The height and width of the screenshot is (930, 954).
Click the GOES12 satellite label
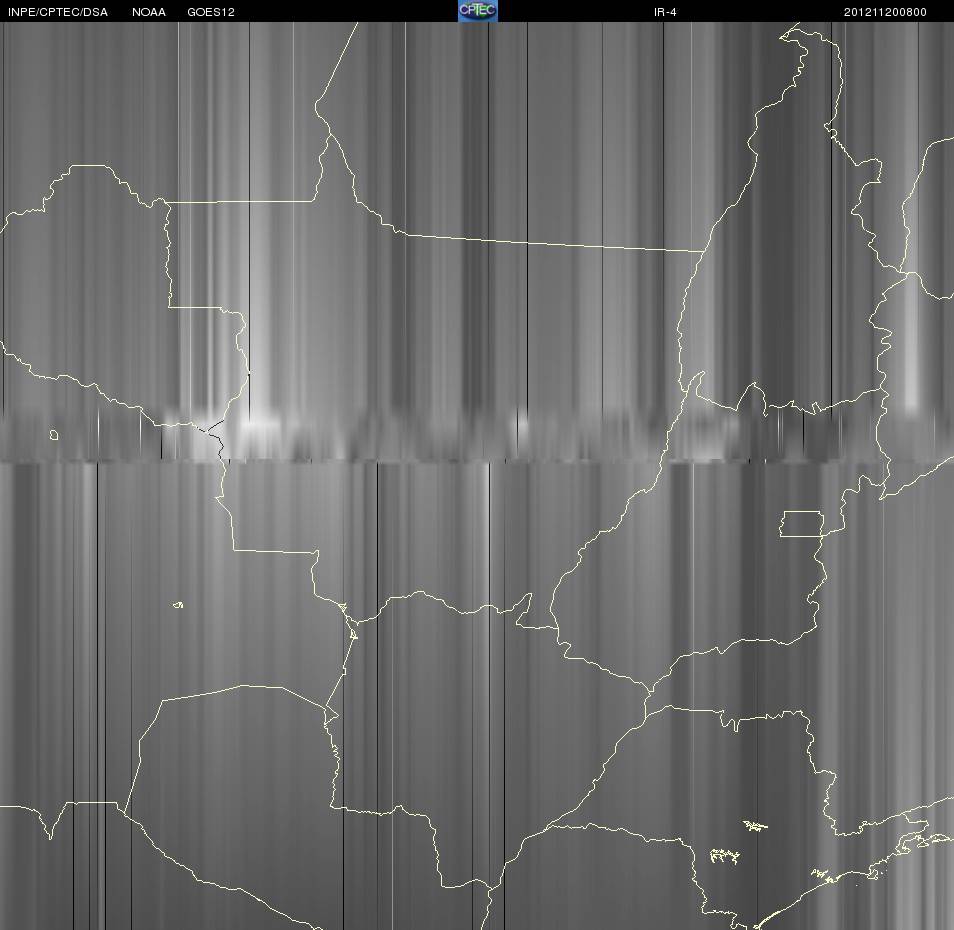211,12
